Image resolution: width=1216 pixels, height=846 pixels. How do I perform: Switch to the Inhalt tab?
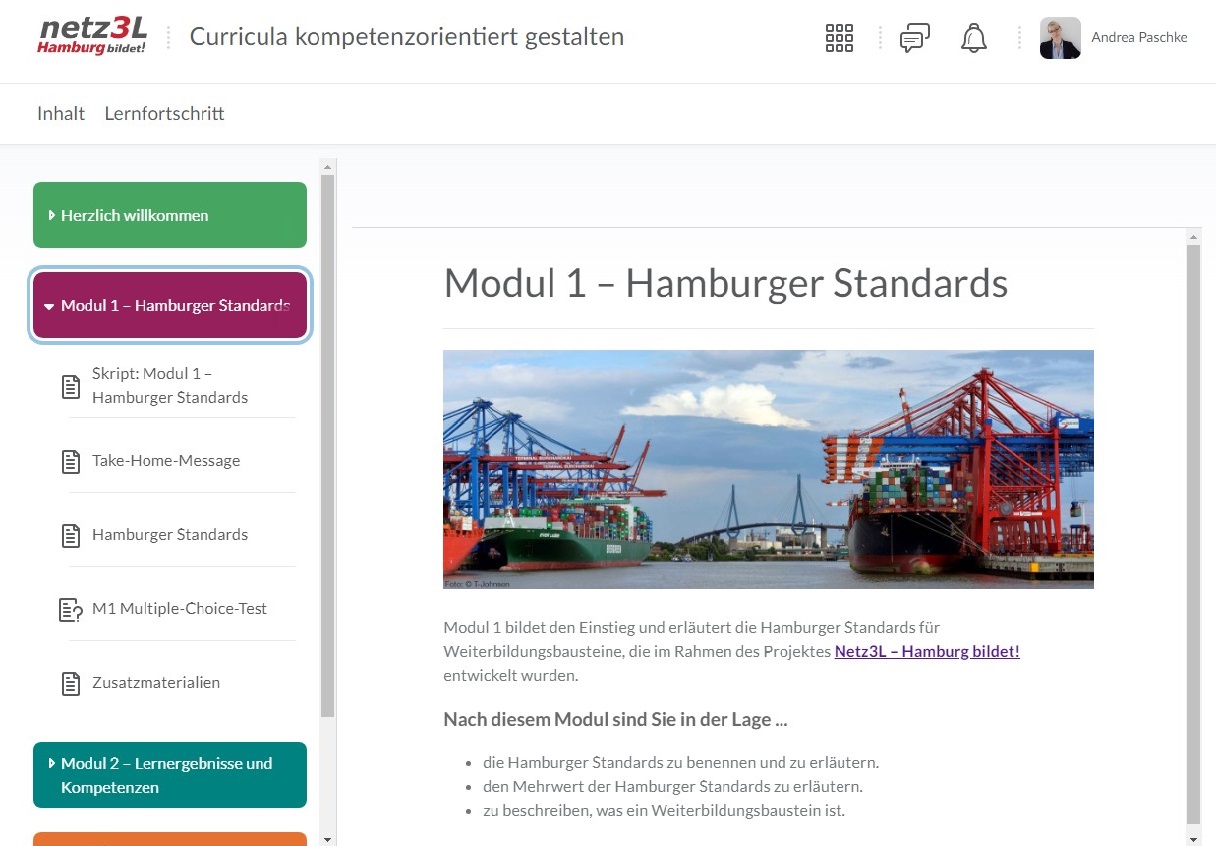(x=61, y=114)
